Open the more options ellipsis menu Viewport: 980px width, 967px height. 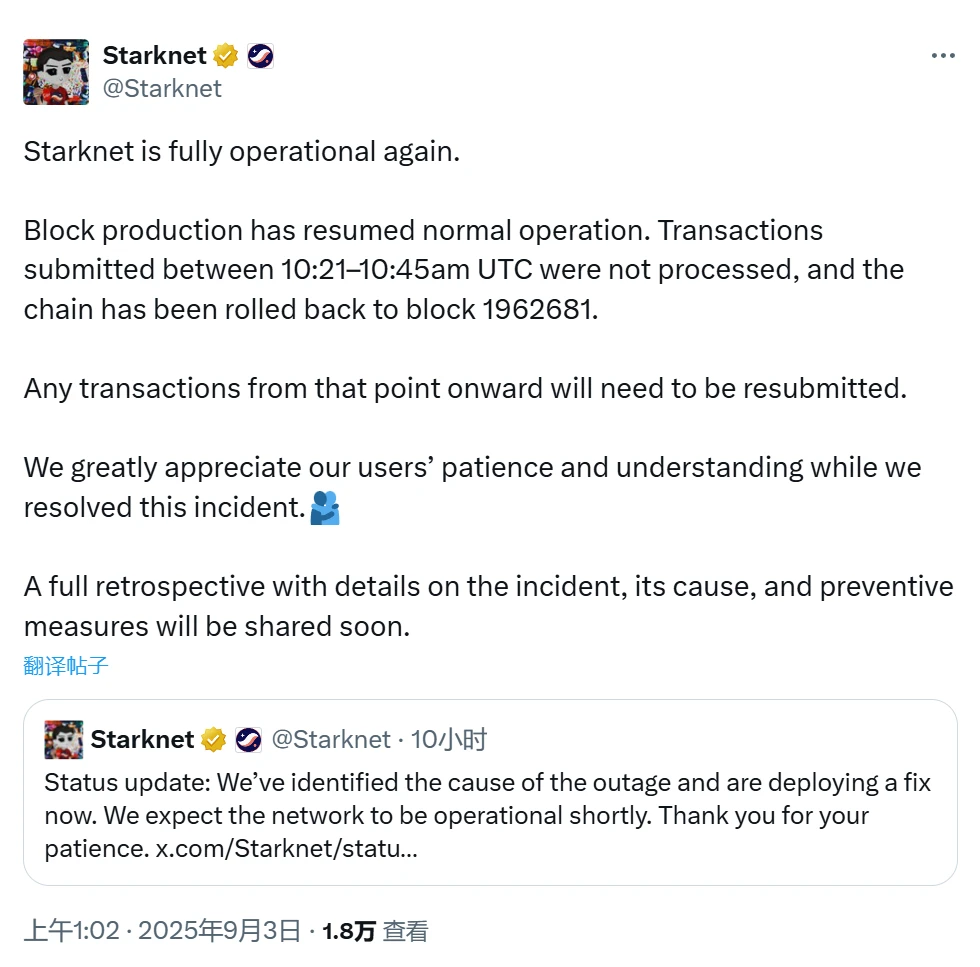click(x=943, y=56)
